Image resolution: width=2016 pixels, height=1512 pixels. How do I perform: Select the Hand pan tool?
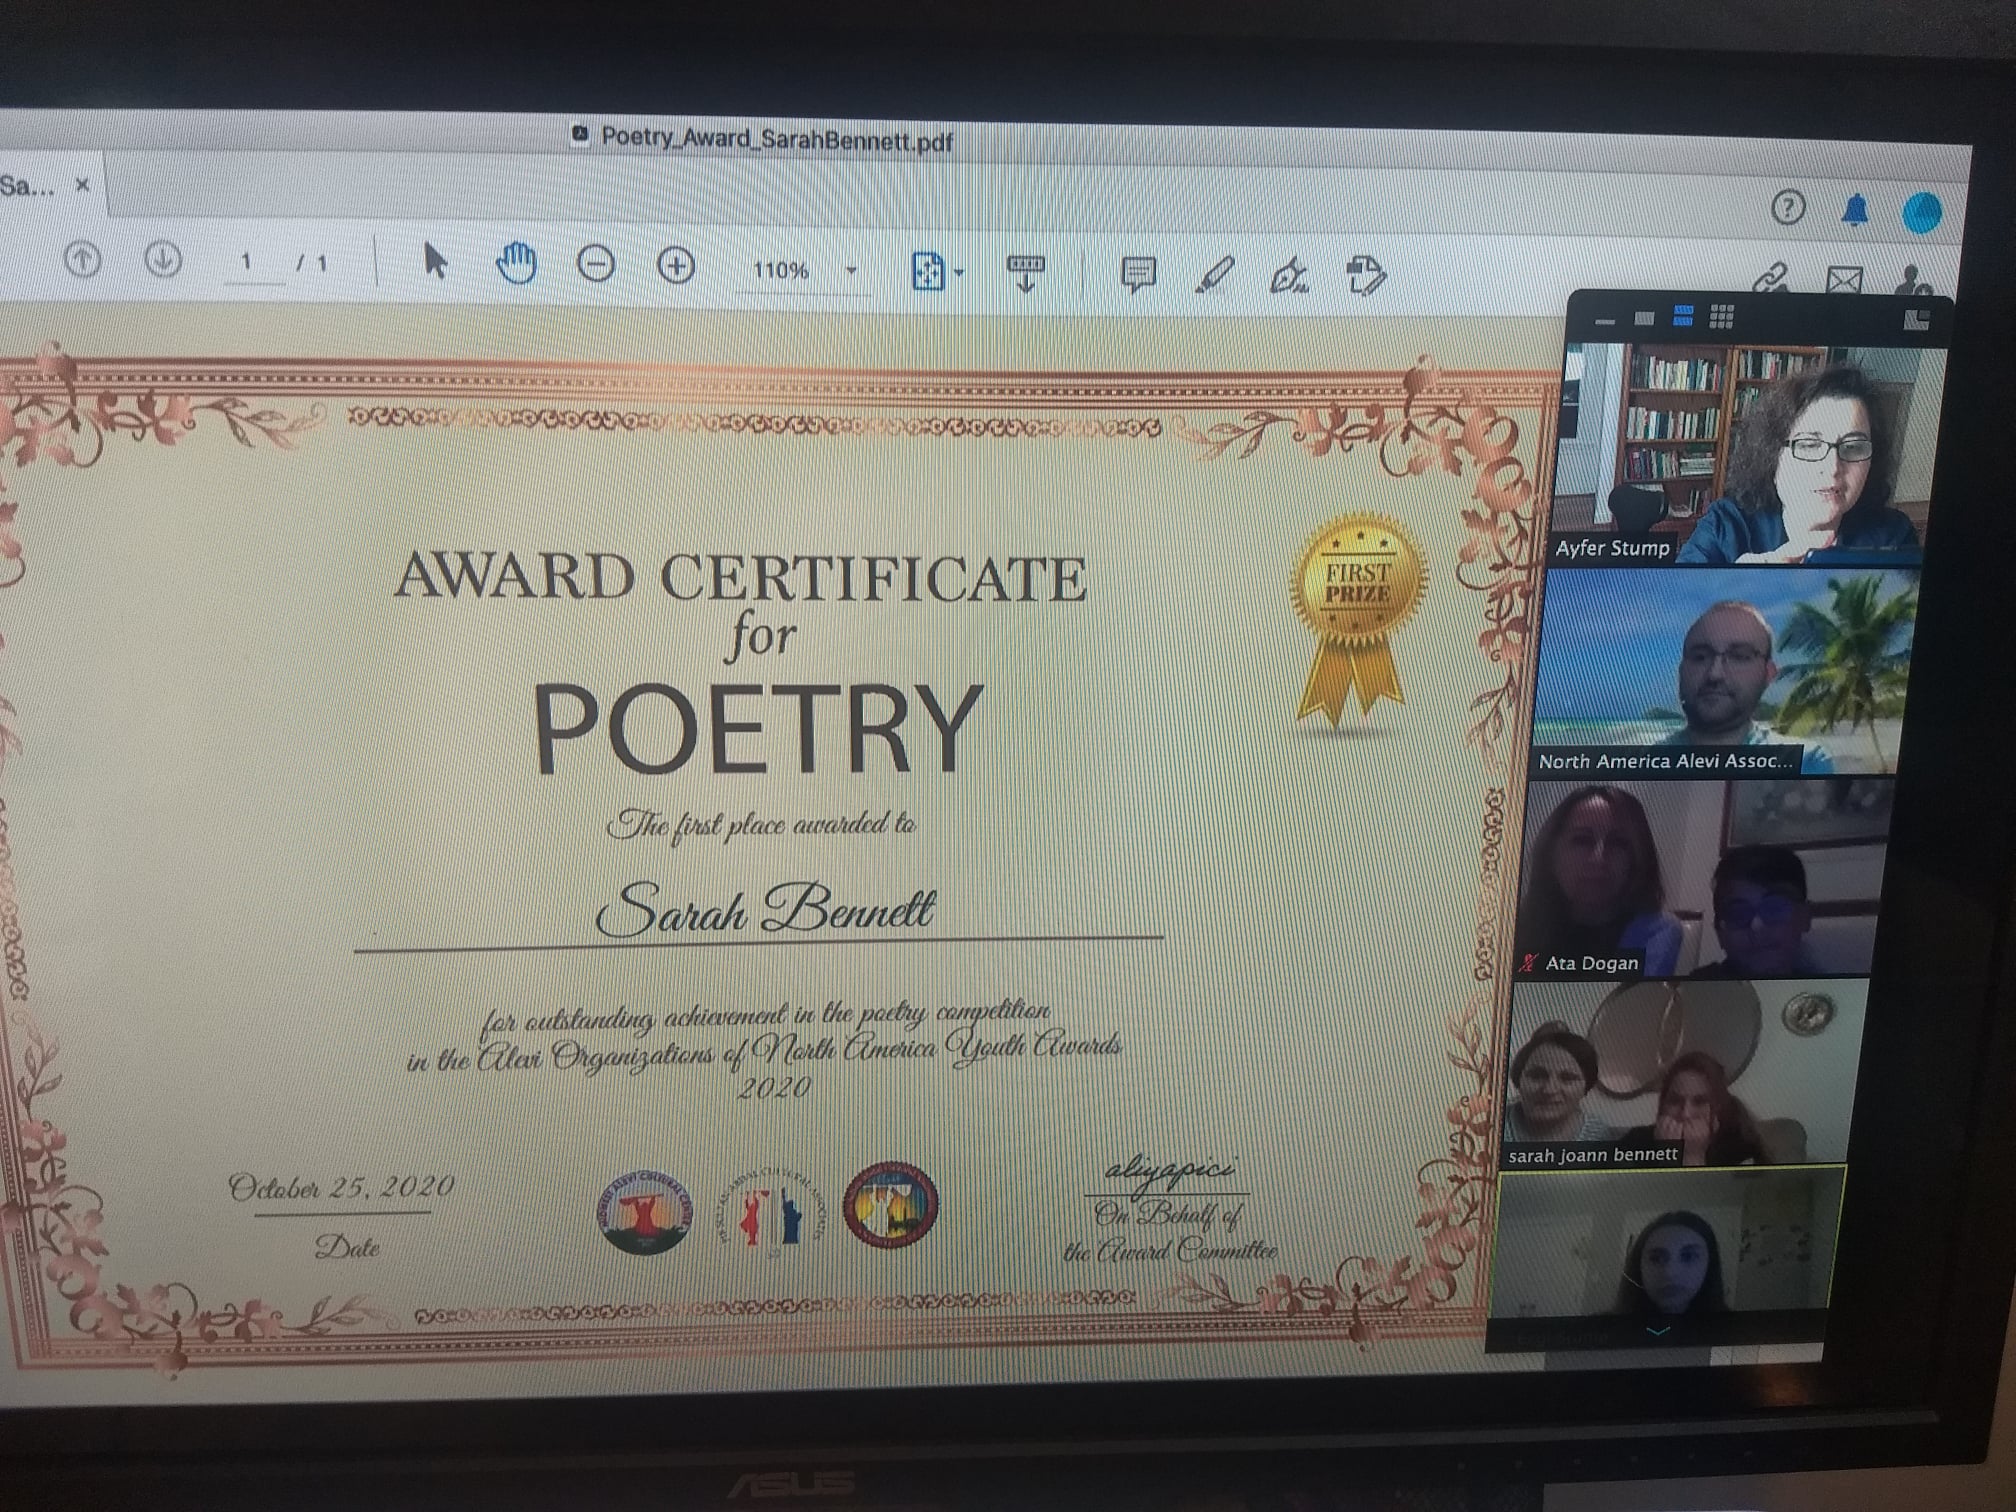coord(516,264)
